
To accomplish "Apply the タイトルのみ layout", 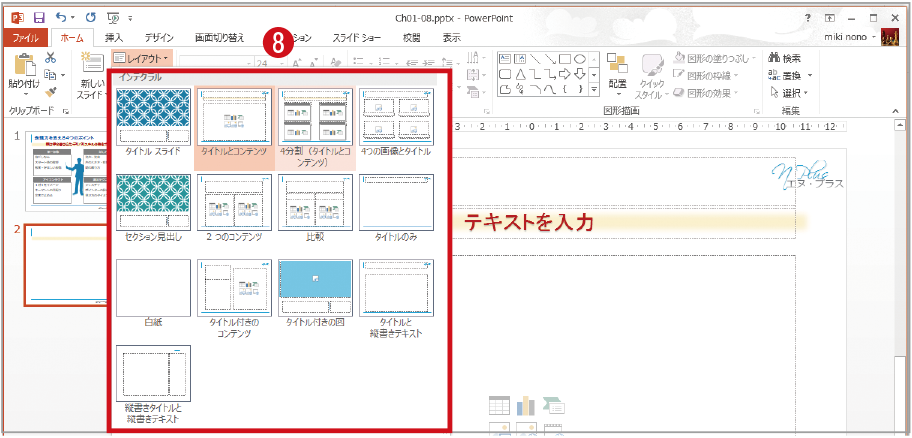I will (397, 208).
